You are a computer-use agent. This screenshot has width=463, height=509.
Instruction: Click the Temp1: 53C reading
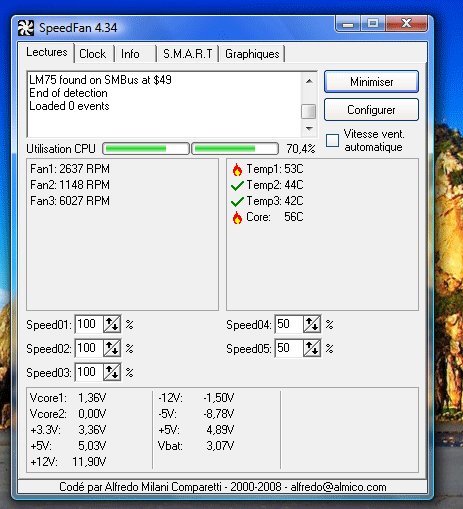275,169
